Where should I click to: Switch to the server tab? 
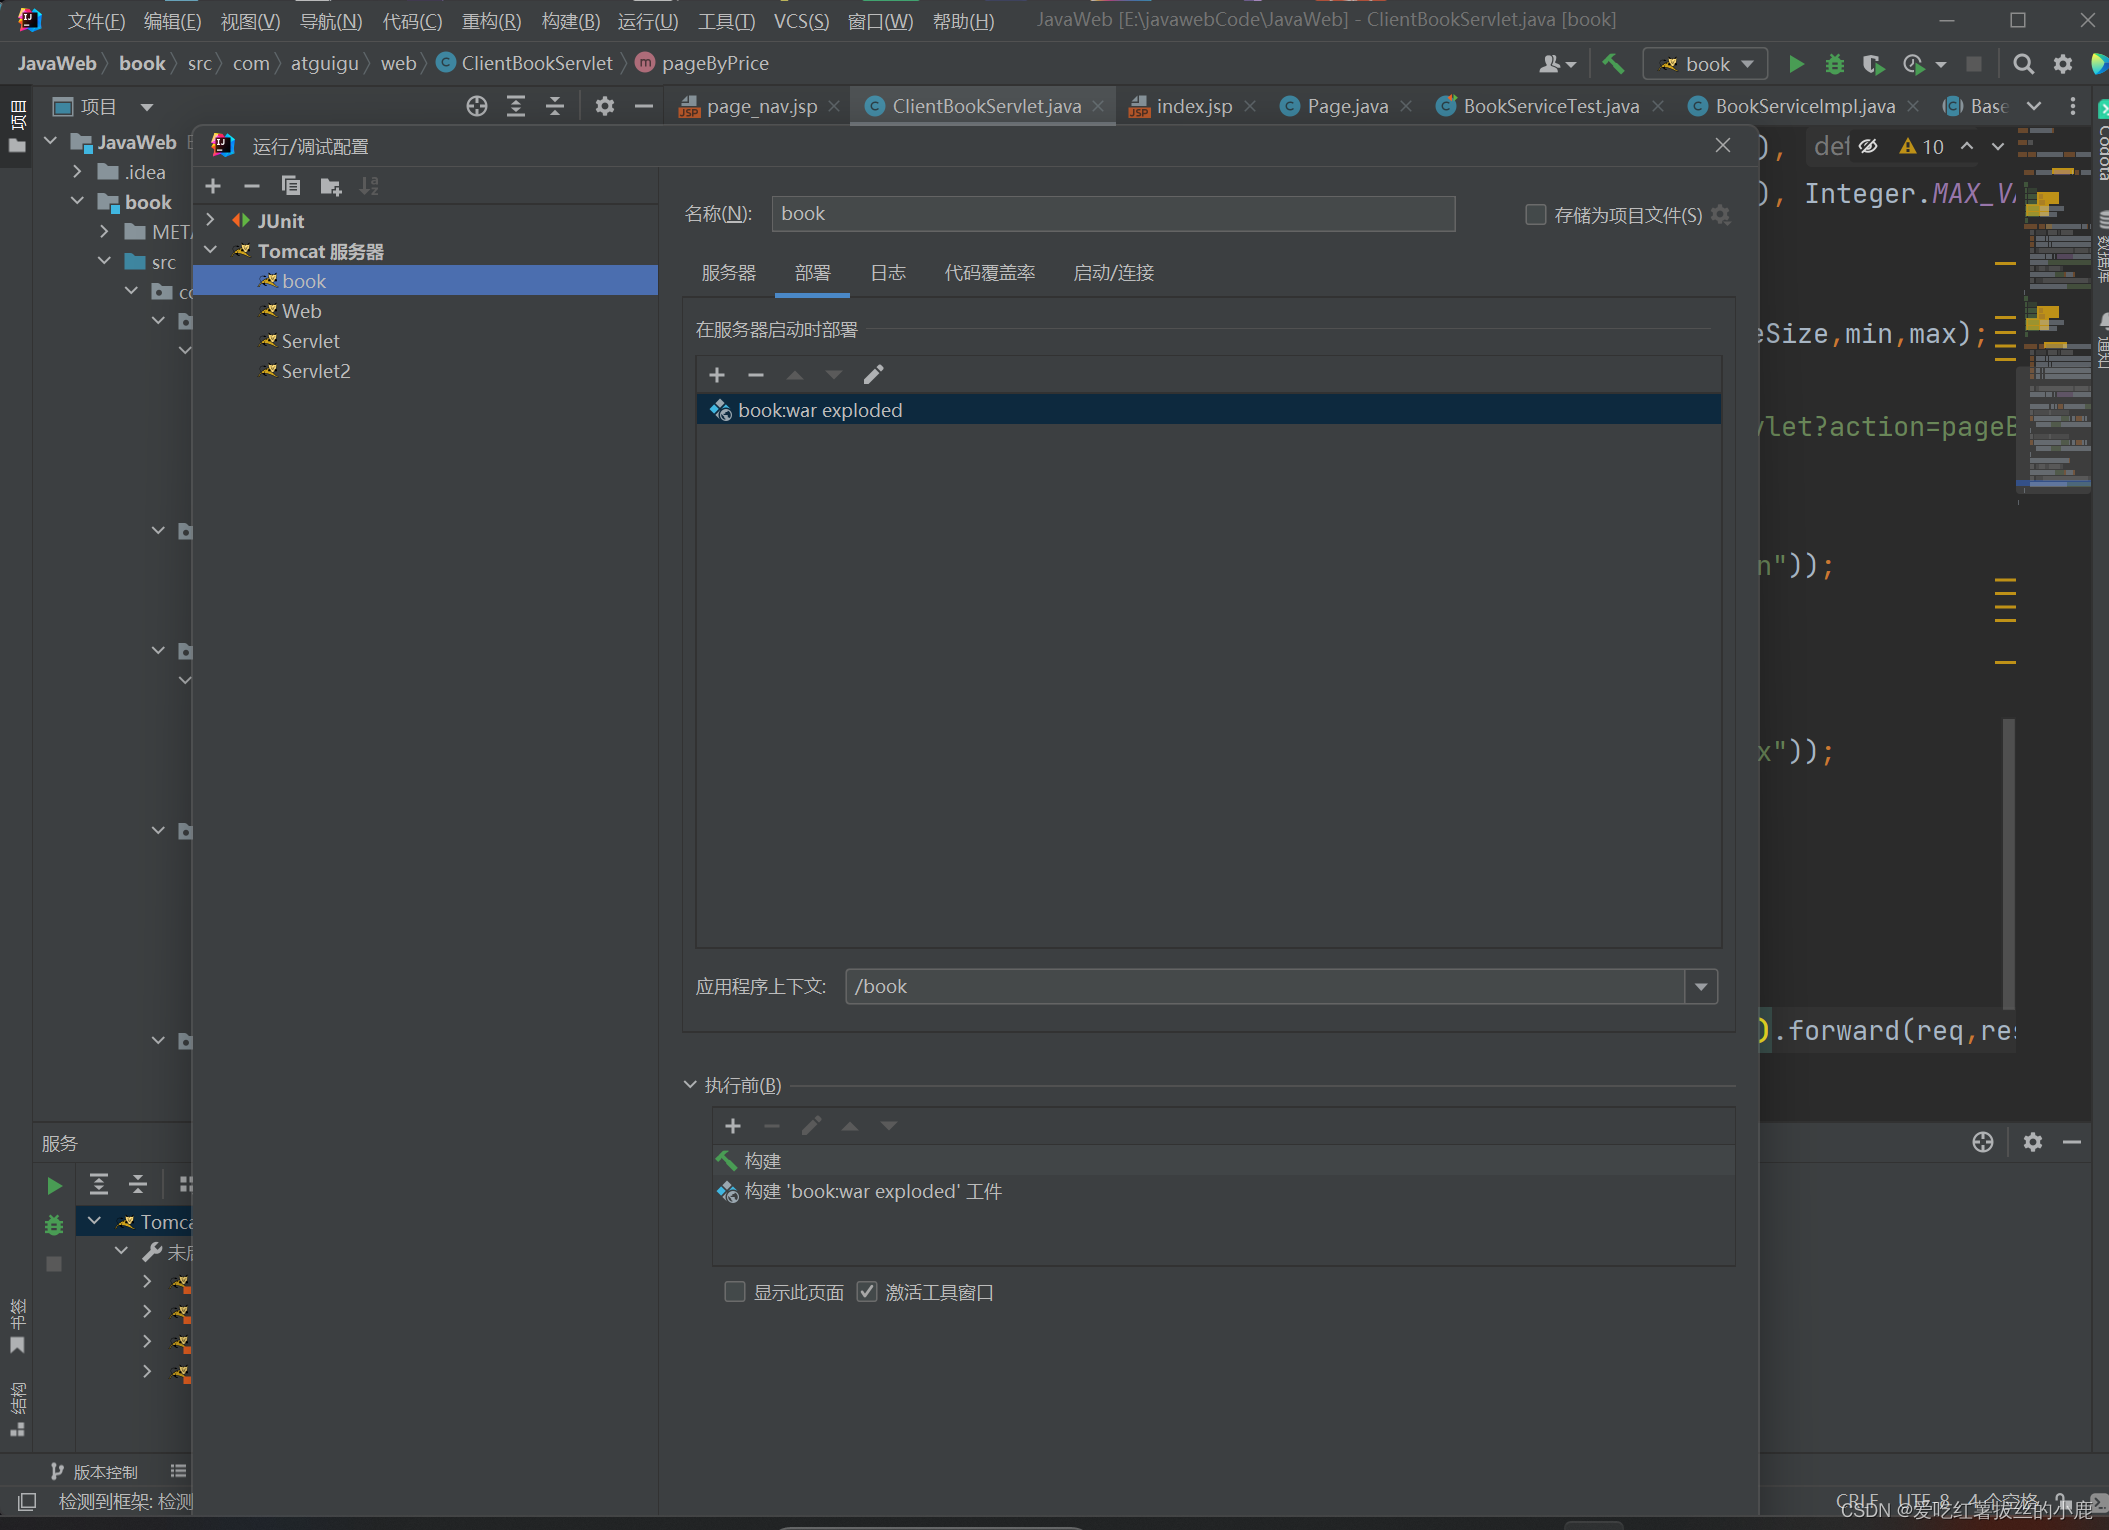[x=728, y=273]
